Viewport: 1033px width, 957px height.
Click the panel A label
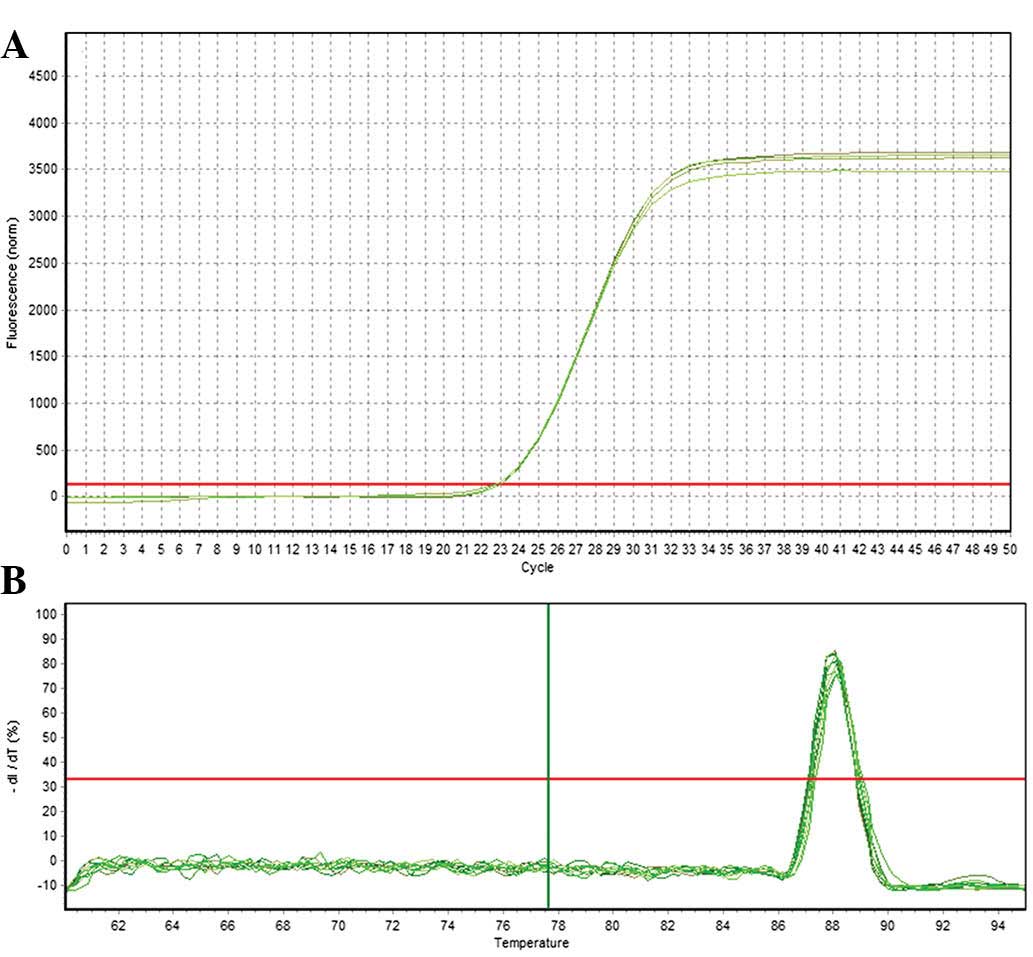14,46
